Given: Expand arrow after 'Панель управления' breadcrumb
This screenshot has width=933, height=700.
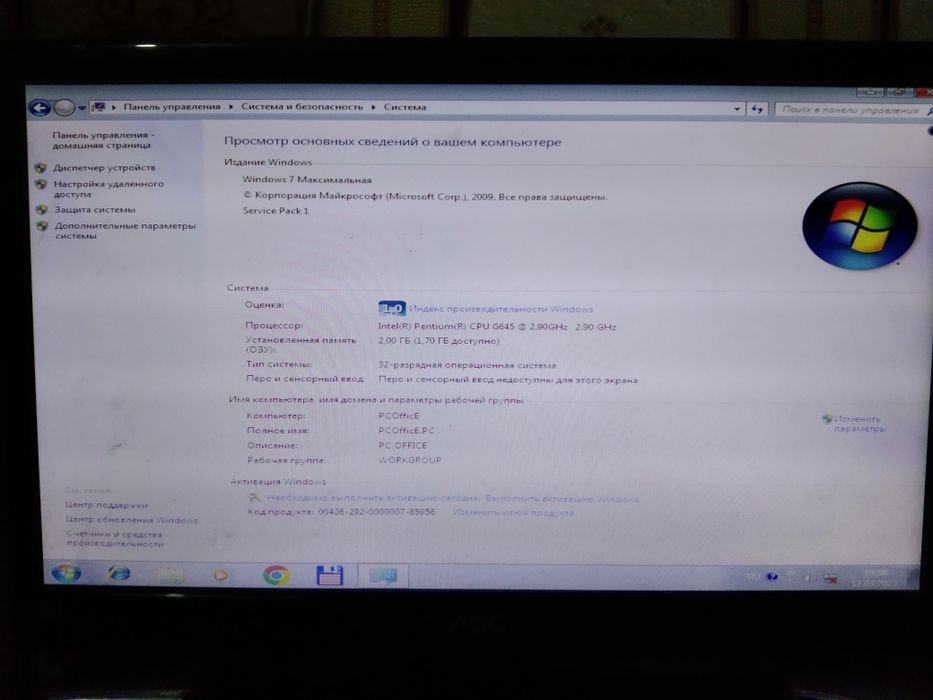Looking at the screenshot, I should point(231,107).
